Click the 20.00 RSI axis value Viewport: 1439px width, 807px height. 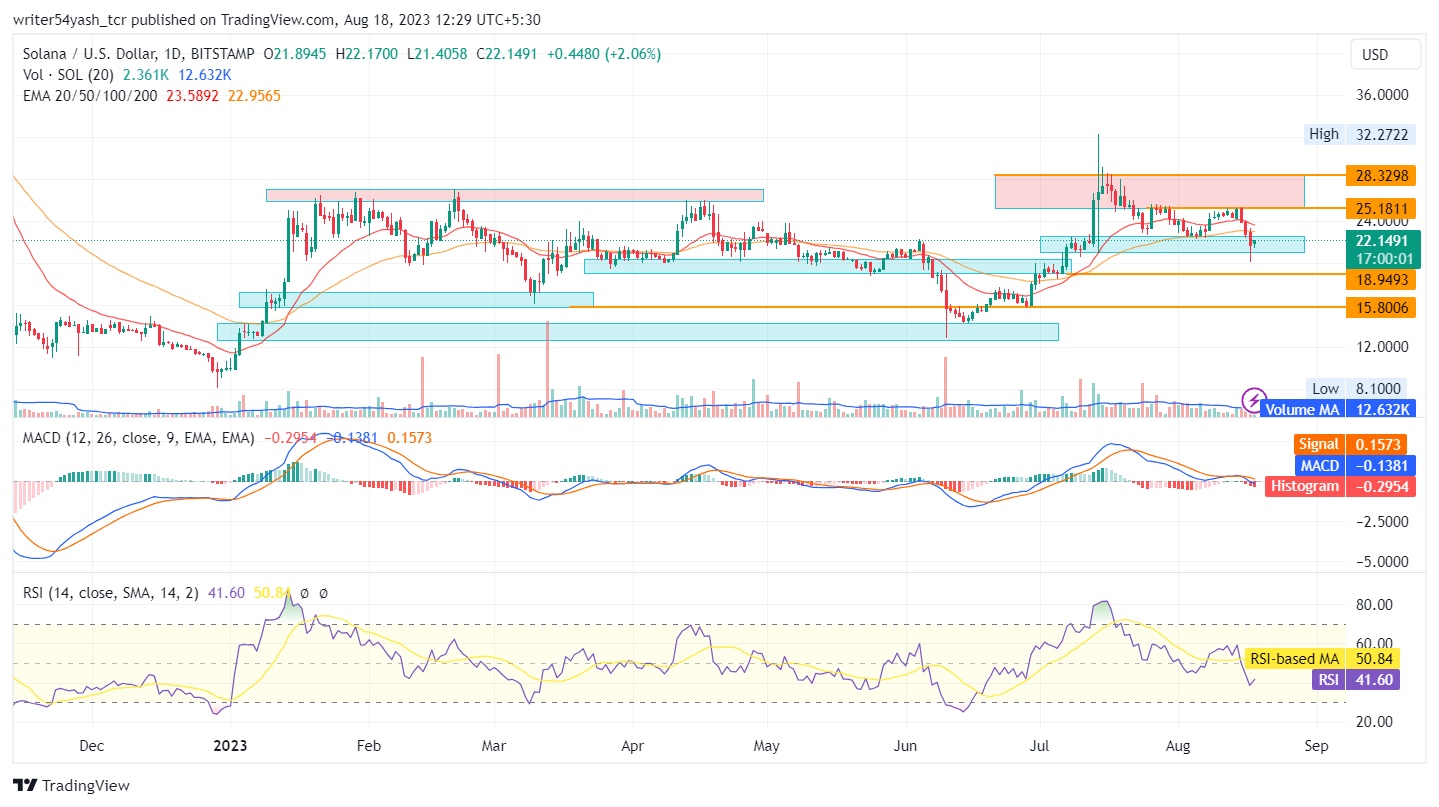click(1375, 721)
